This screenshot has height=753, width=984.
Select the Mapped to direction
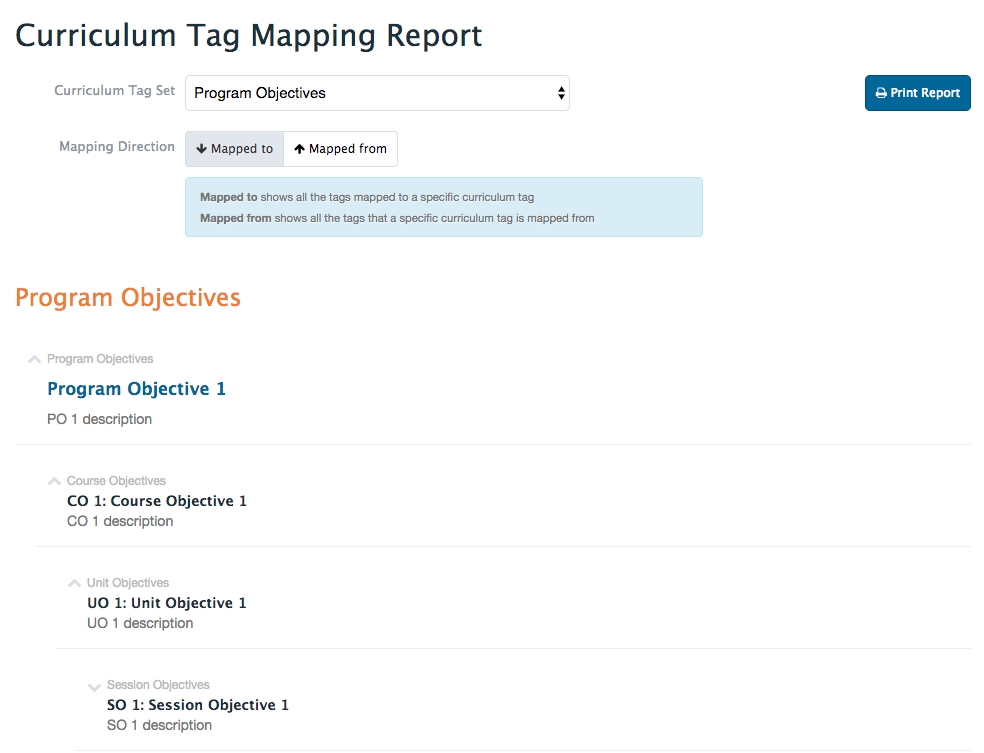(x=235, y=149)
